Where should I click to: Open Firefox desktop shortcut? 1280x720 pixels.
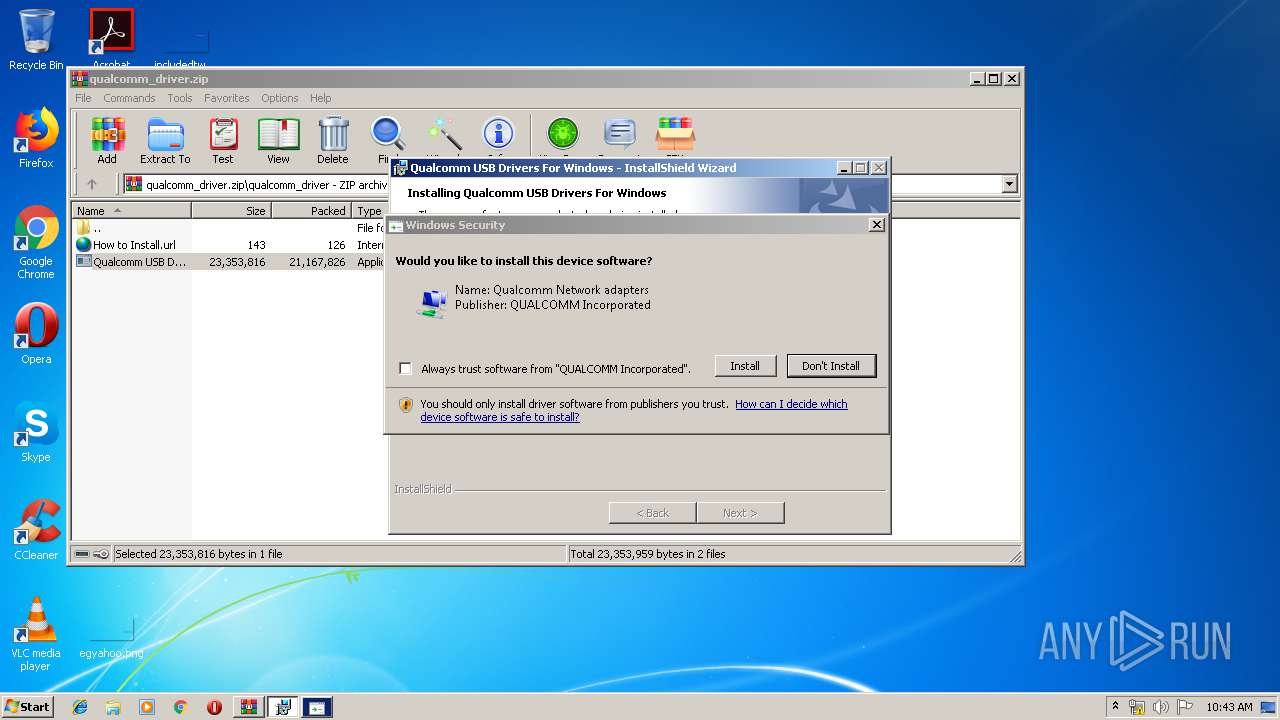pyautogui.click(x=36, y=138)
